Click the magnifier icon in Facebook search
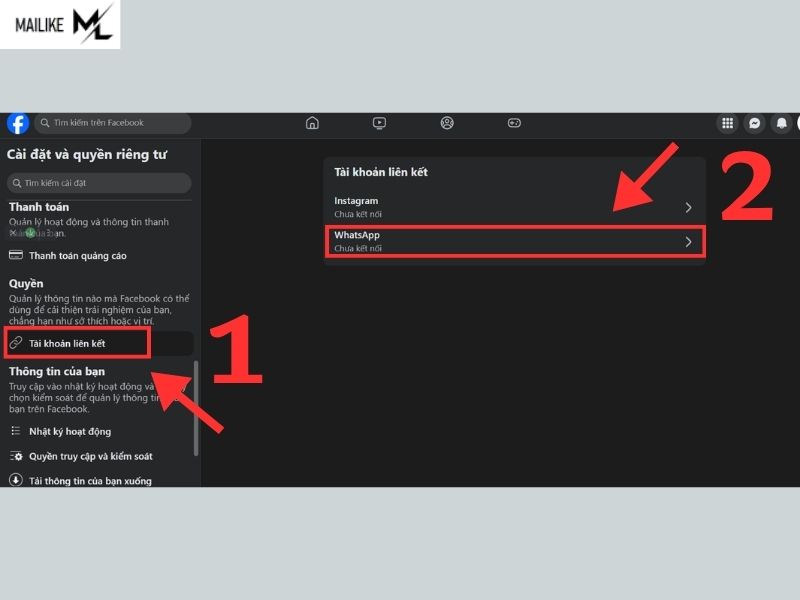Viewport: 800px width, 600px height. pyautogui.click(x=45, y=123)
